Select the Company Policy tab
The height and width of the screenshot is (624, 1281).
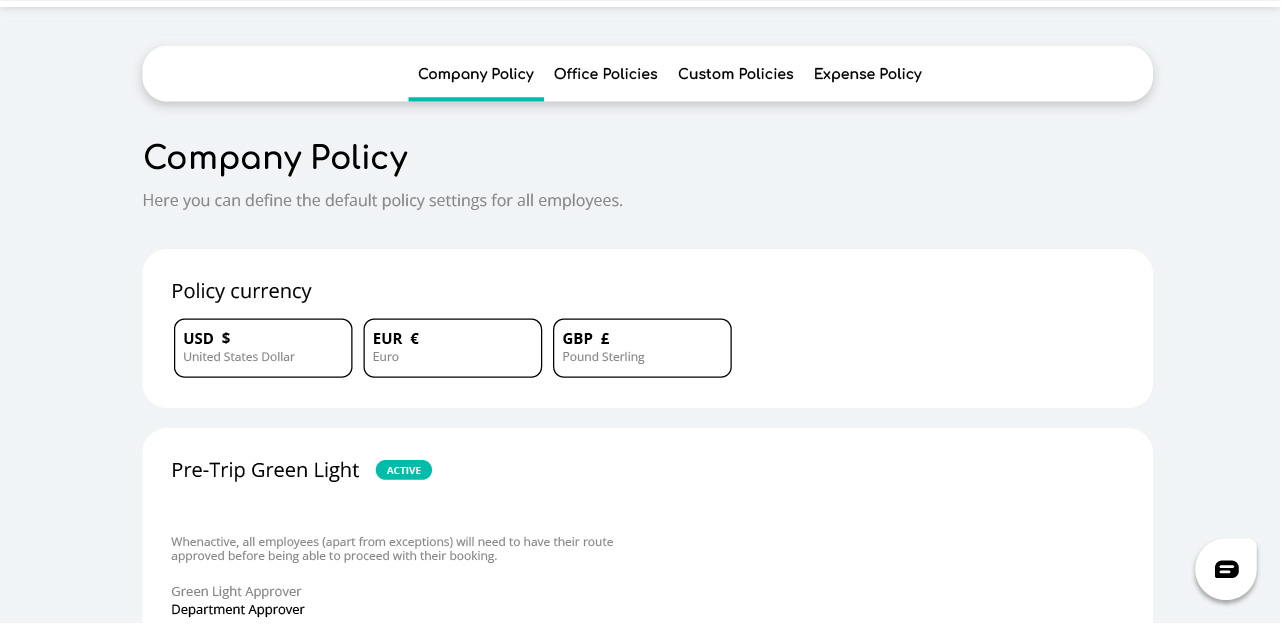coord(476,74)
